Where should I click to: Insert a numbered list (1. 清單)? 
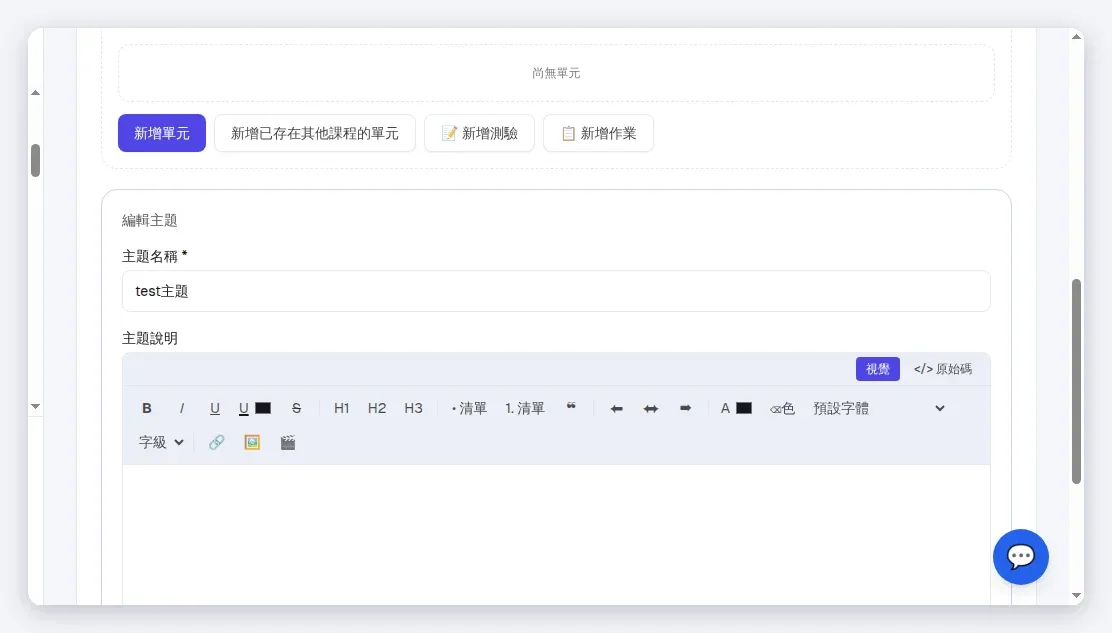[x=525, y=408]
